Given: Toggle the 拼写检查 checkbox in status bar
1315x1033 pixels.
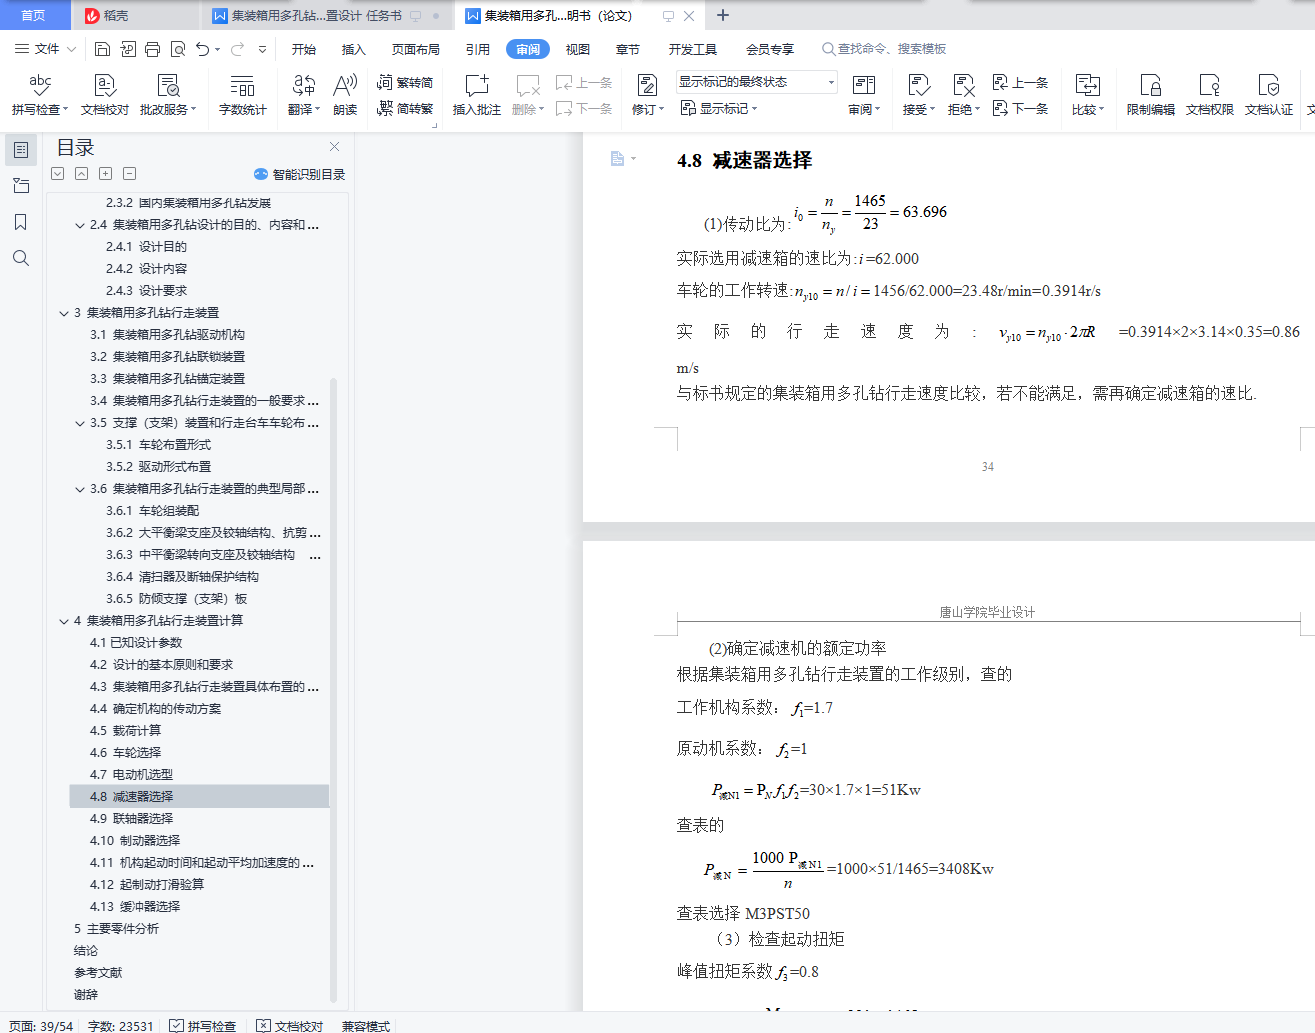Looking at the screenshot, I should pyautogui.click(x=176, y=1026).
